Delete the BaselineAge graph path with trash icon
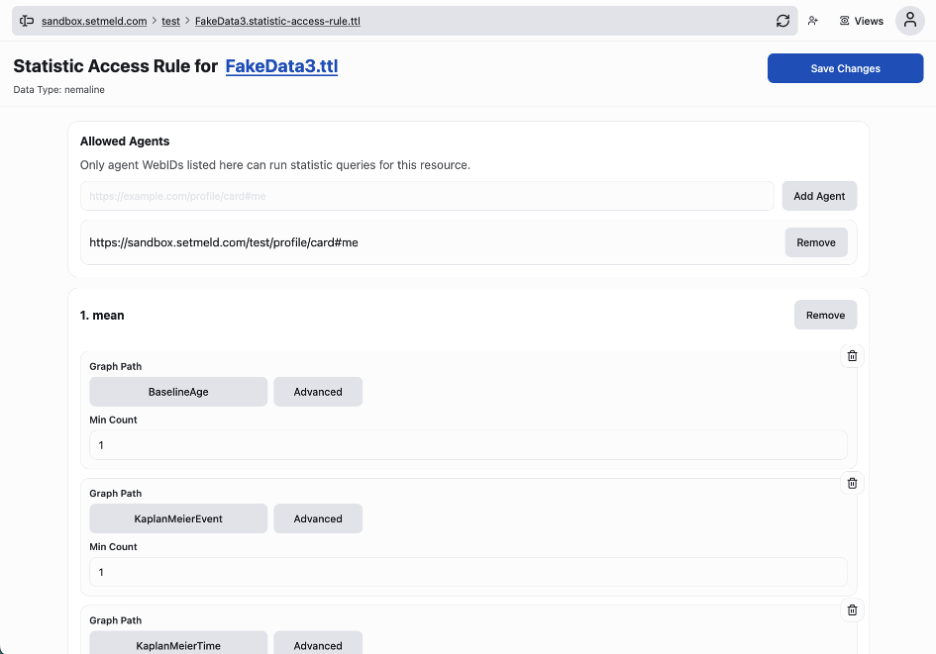The height and width of the screenshot is (654, 936). (x=852, y=356)
